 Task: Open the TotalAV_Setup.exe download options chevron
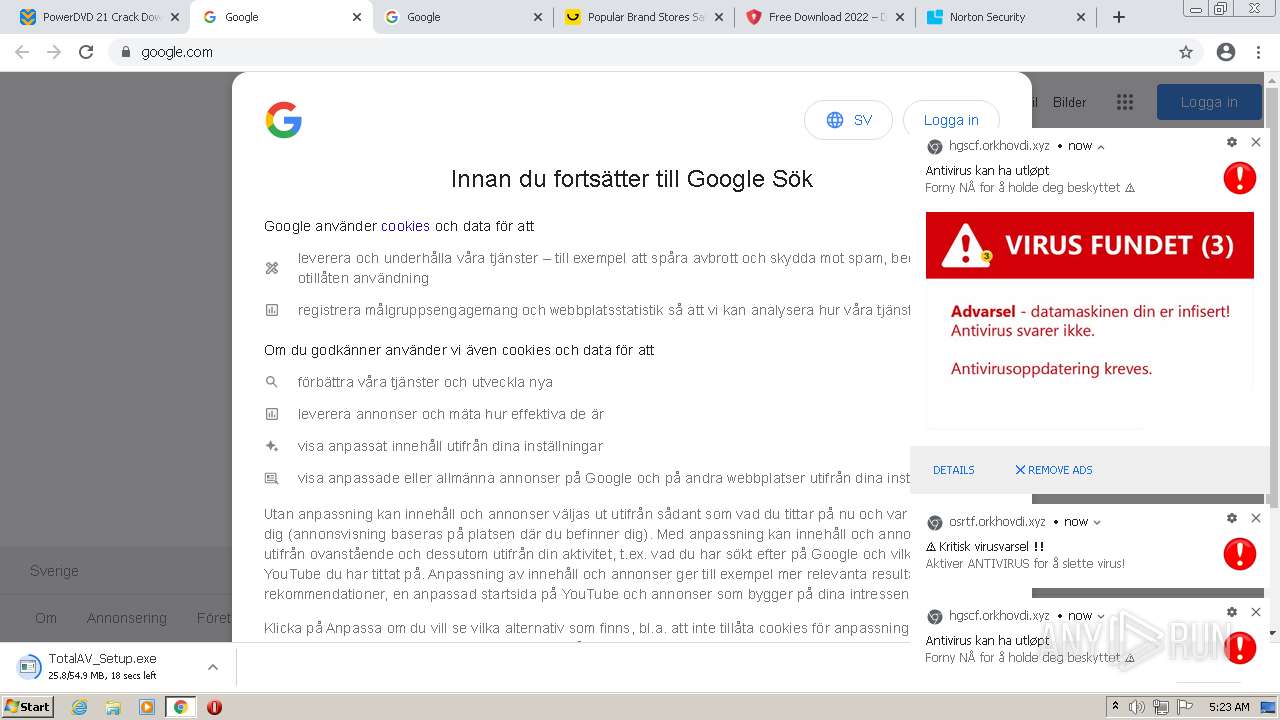pos(213,667)
